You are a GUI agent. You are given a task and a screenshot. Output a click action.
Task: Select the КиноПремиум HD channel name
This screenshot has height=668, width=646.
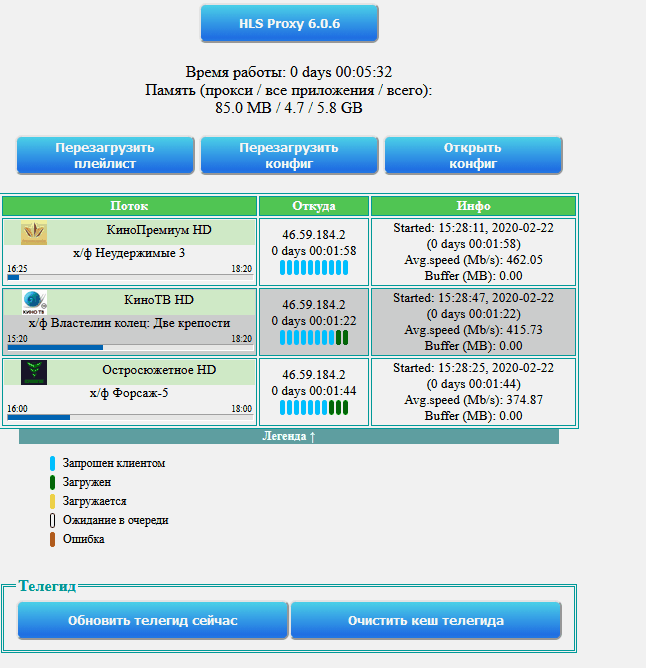[159, 230]
